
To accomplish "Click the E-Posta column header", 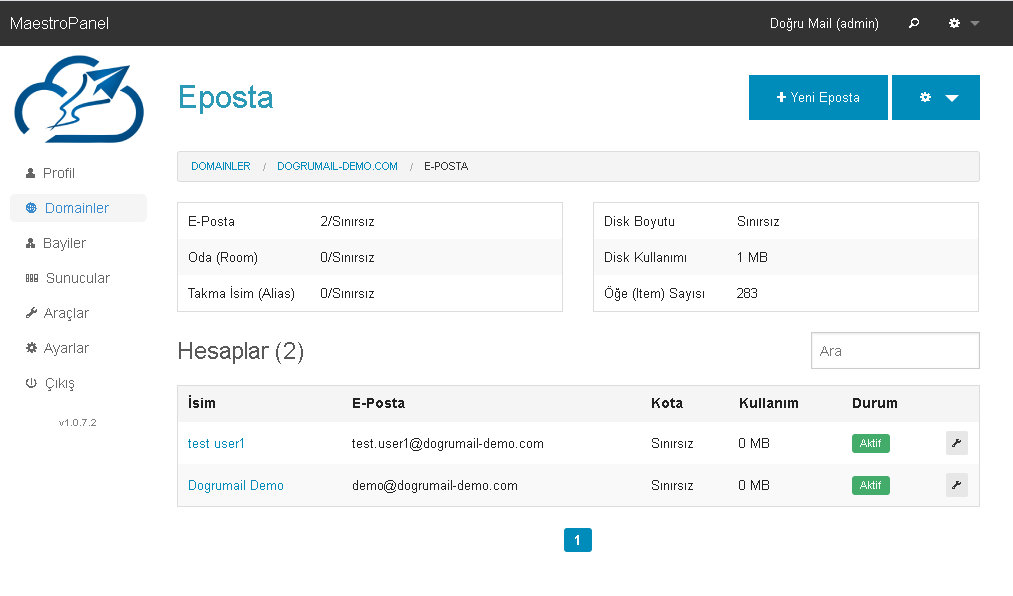I will tap(378, 403).
